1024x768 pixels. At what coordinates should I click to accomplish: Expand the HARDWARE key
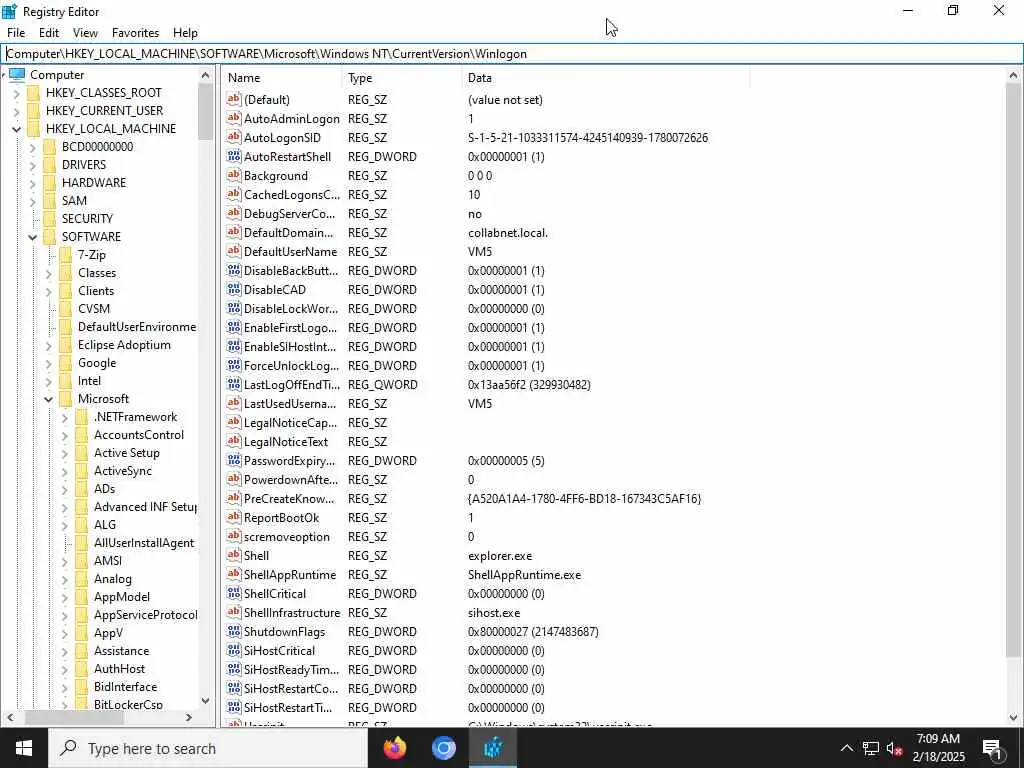(x=33, y=184)
